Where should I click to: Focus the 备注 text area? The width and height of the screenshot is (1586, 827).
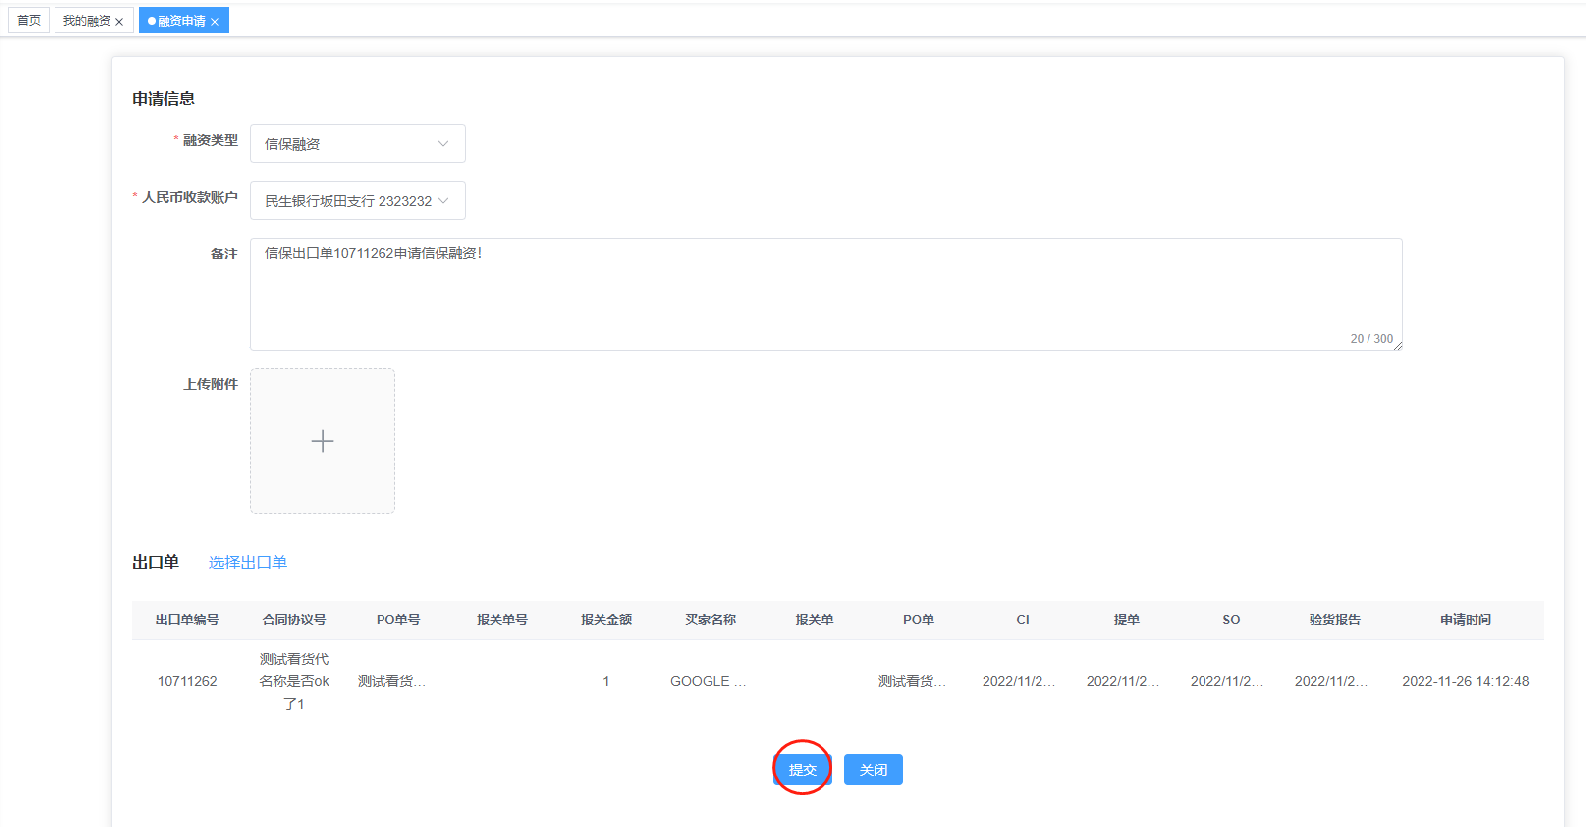(826, 294)
